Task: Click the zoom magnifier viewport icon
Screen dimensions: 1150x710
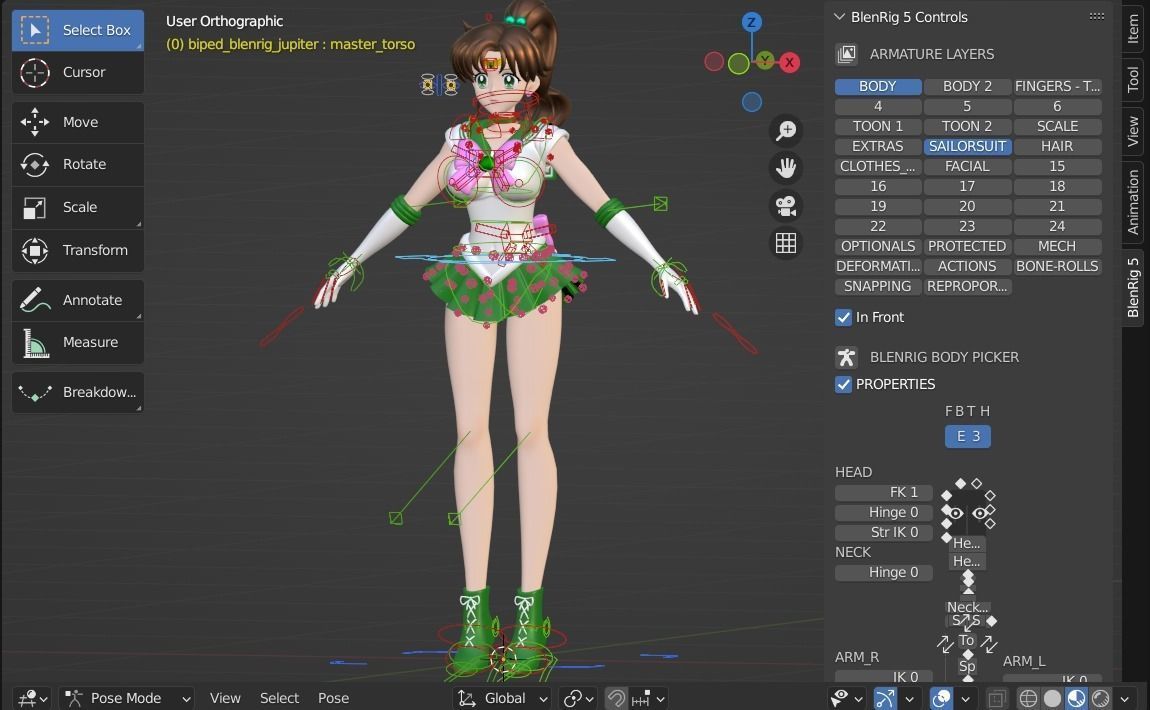Action: pyautogui.click(x=786, y=131)
